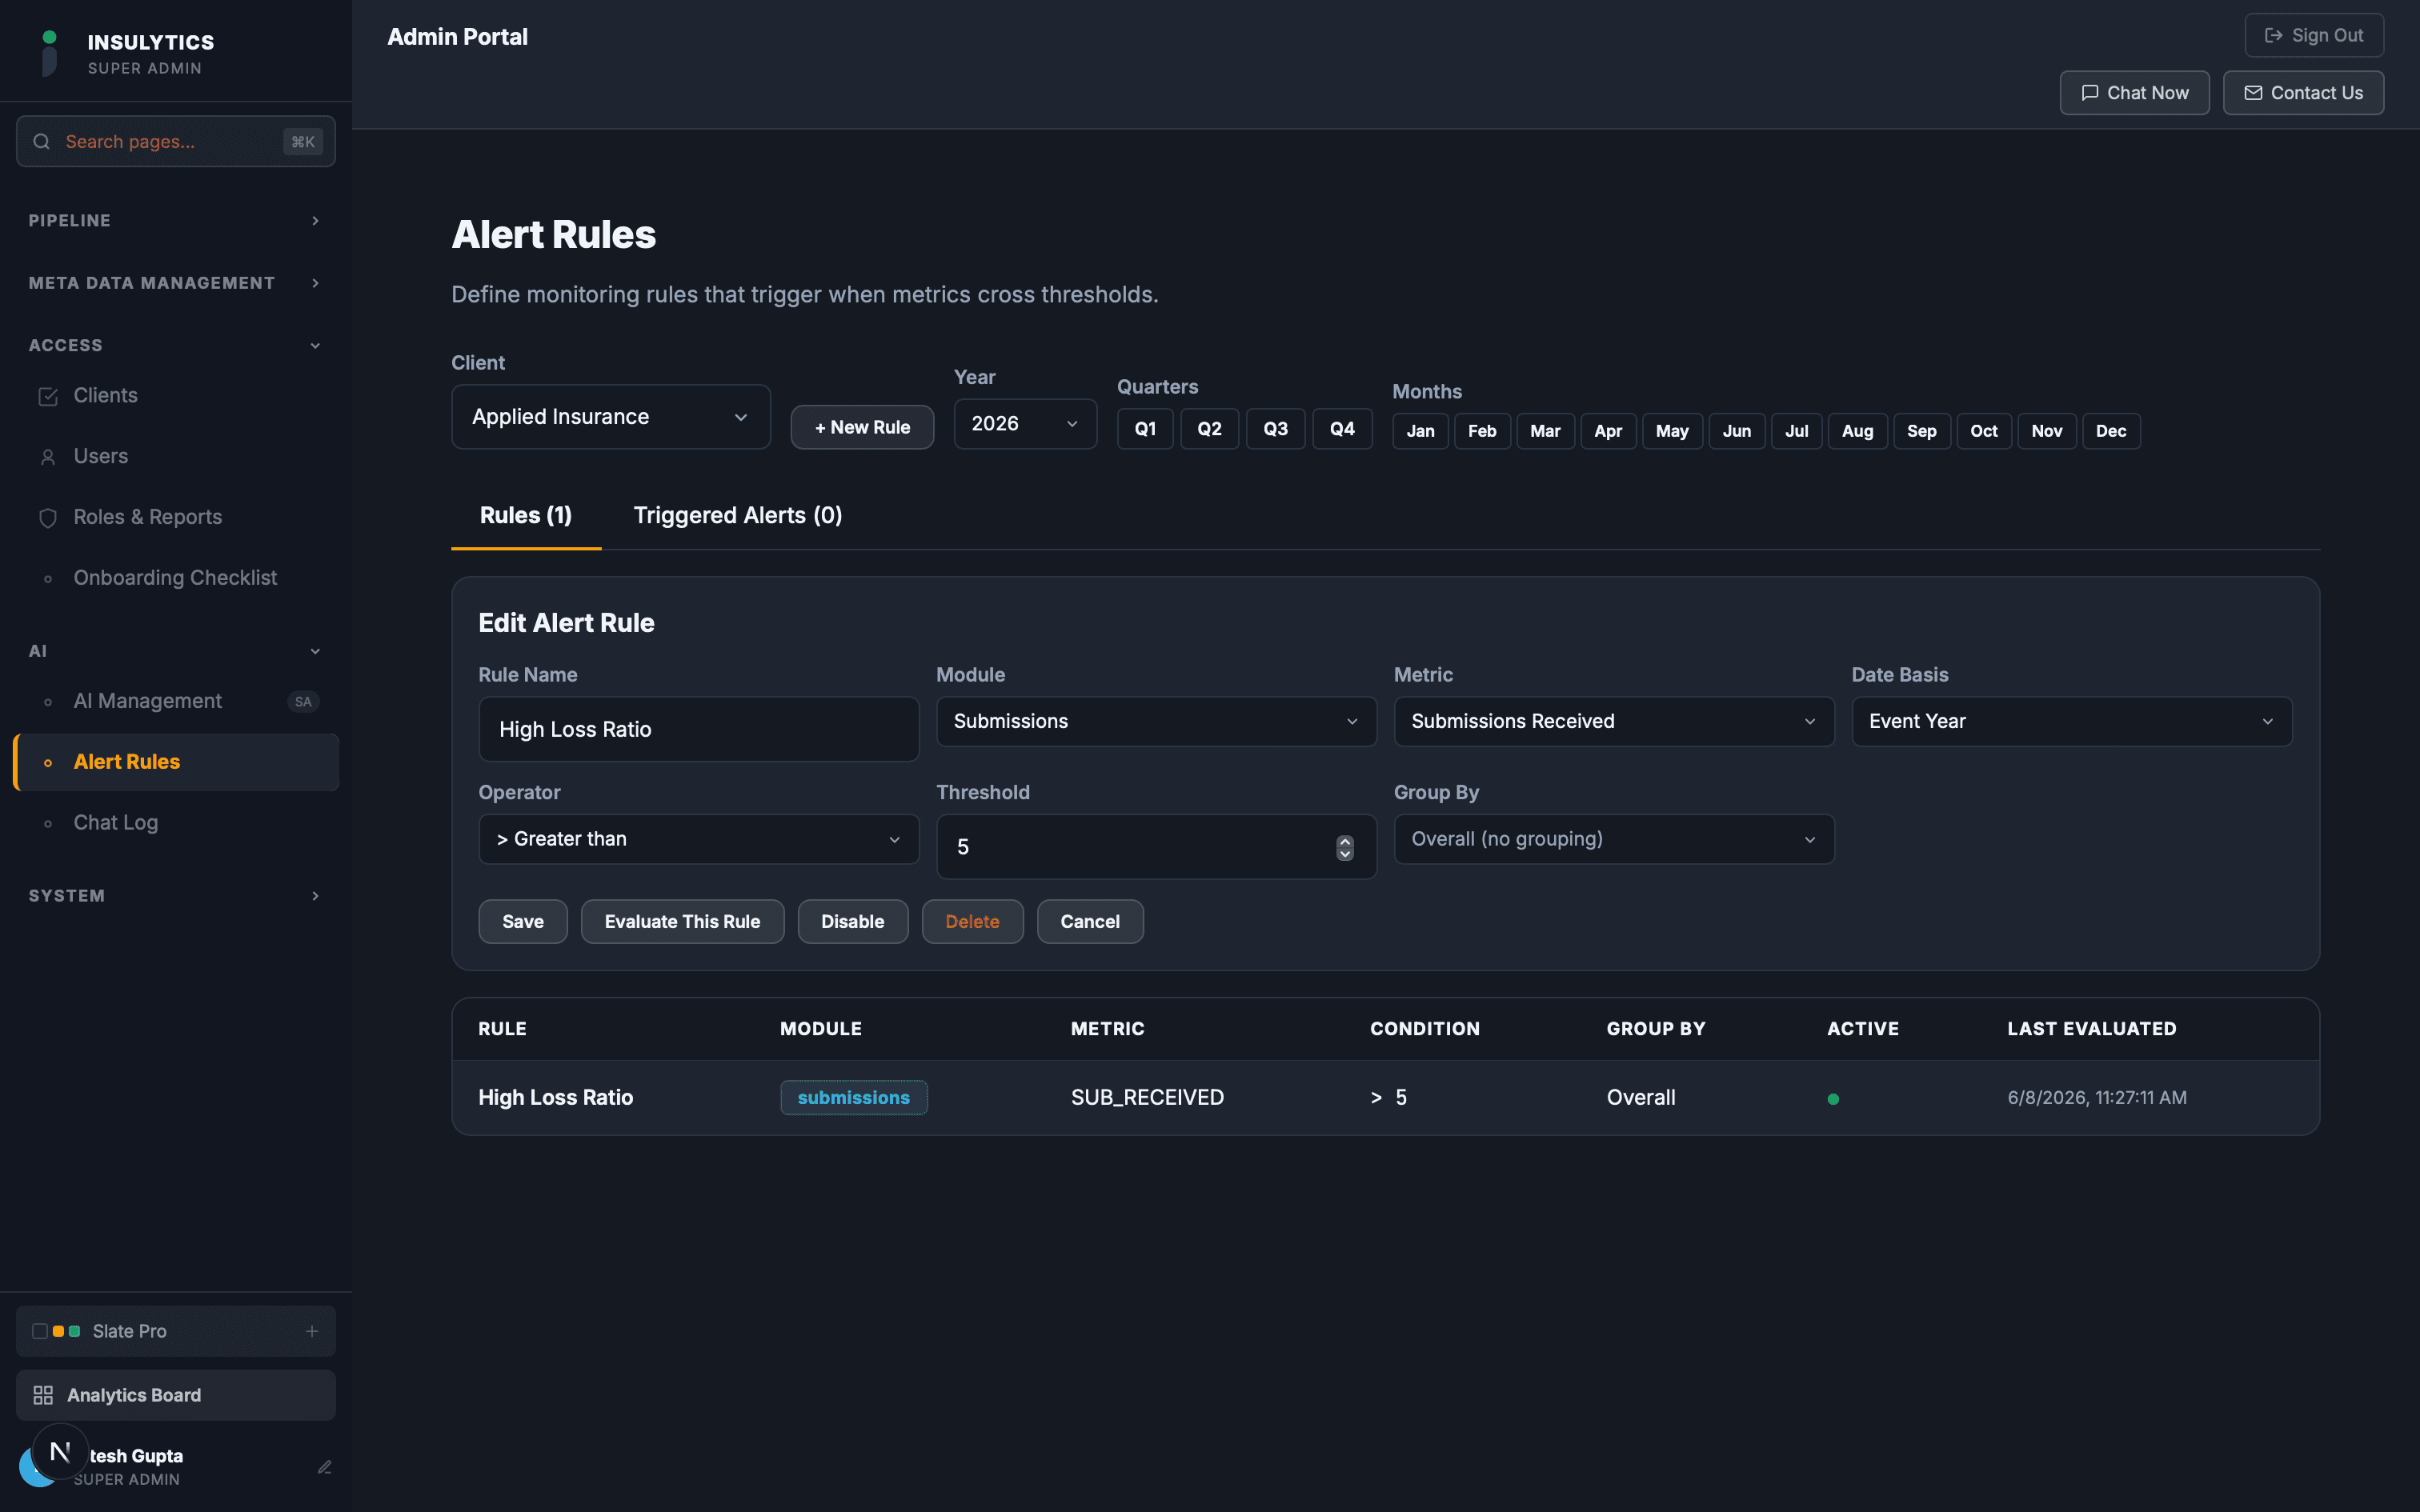Toggle the Dec month filter

coord(2111,431)
